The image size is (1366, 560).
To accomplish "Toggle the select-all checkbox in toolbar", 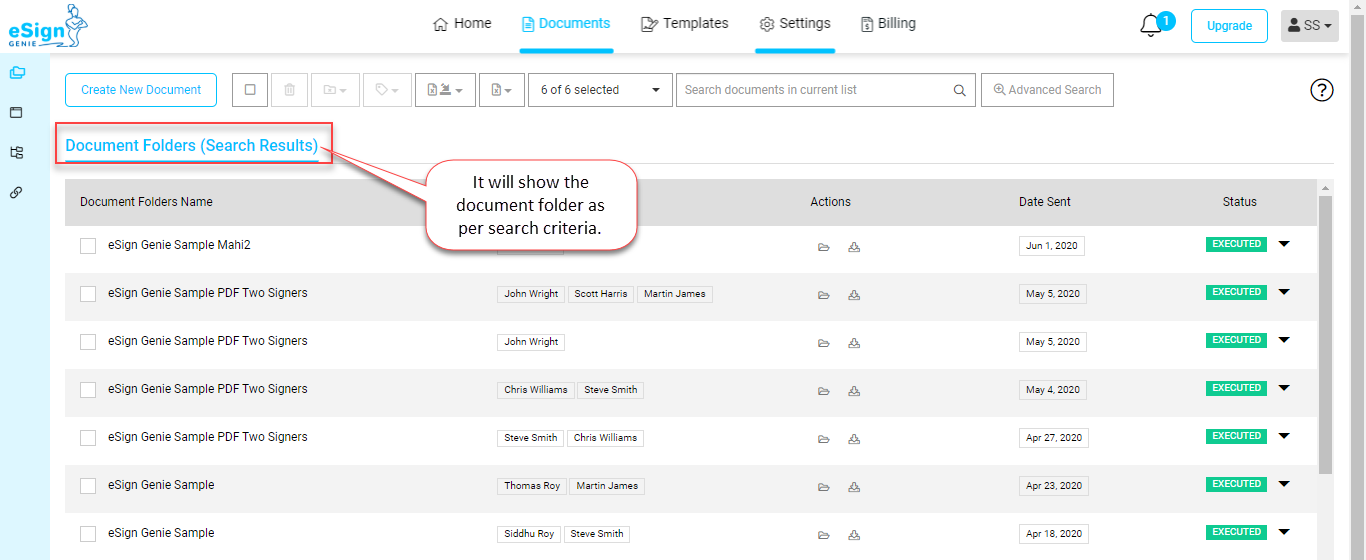I will pyautogui.click(x=250, y=90).
